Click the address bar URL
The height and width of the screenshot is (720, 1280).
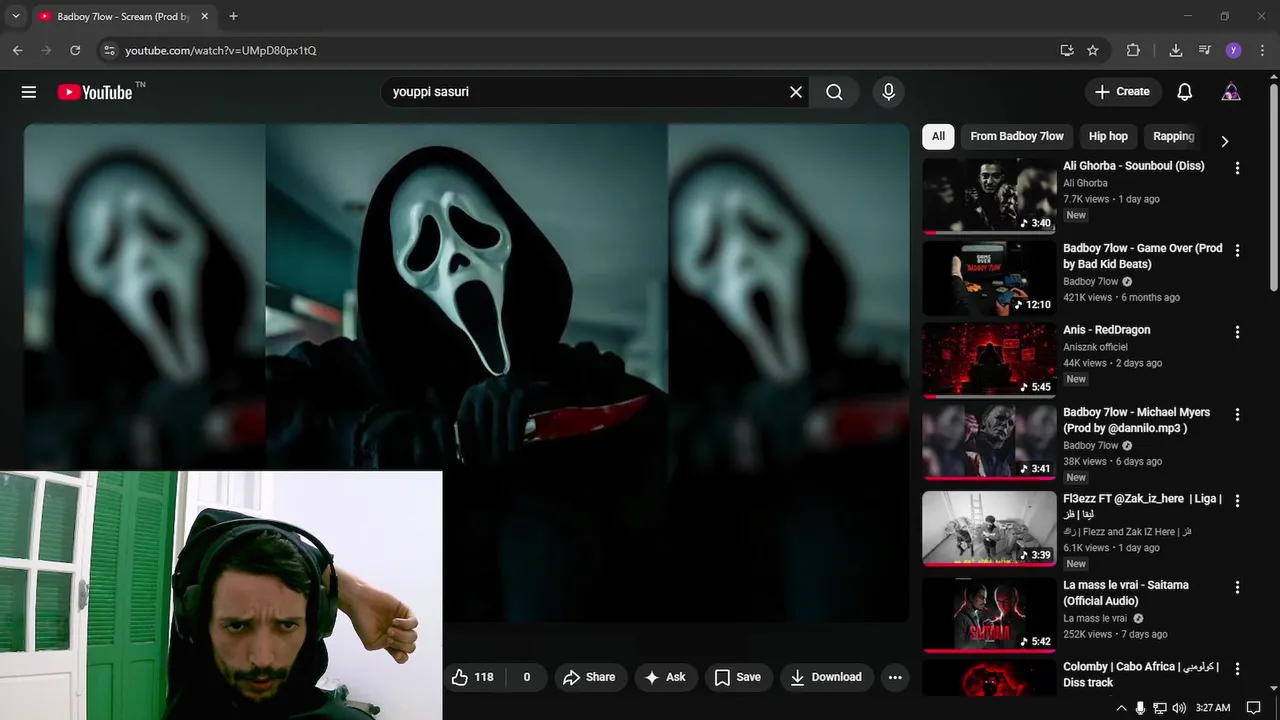tap(220, 50)
